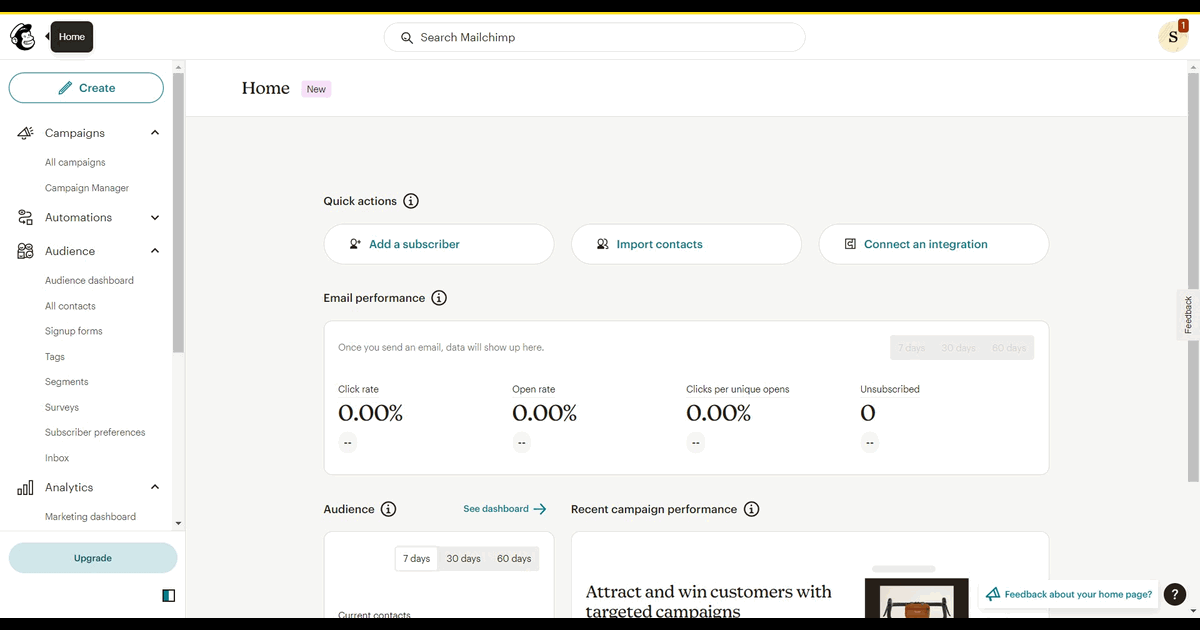The image size is (1200, 630).
Task: Click the Mailchimp Freddie logo
Action: [22, 37]
